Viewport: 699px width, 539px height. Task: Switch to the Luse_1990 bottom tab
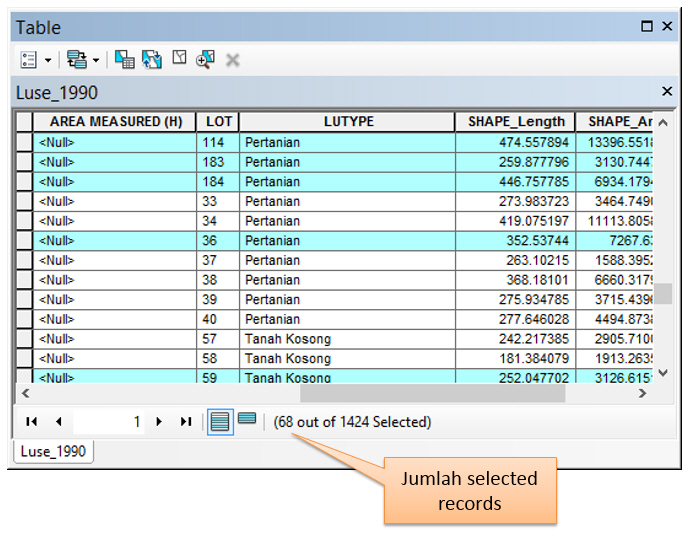[53, 452]
